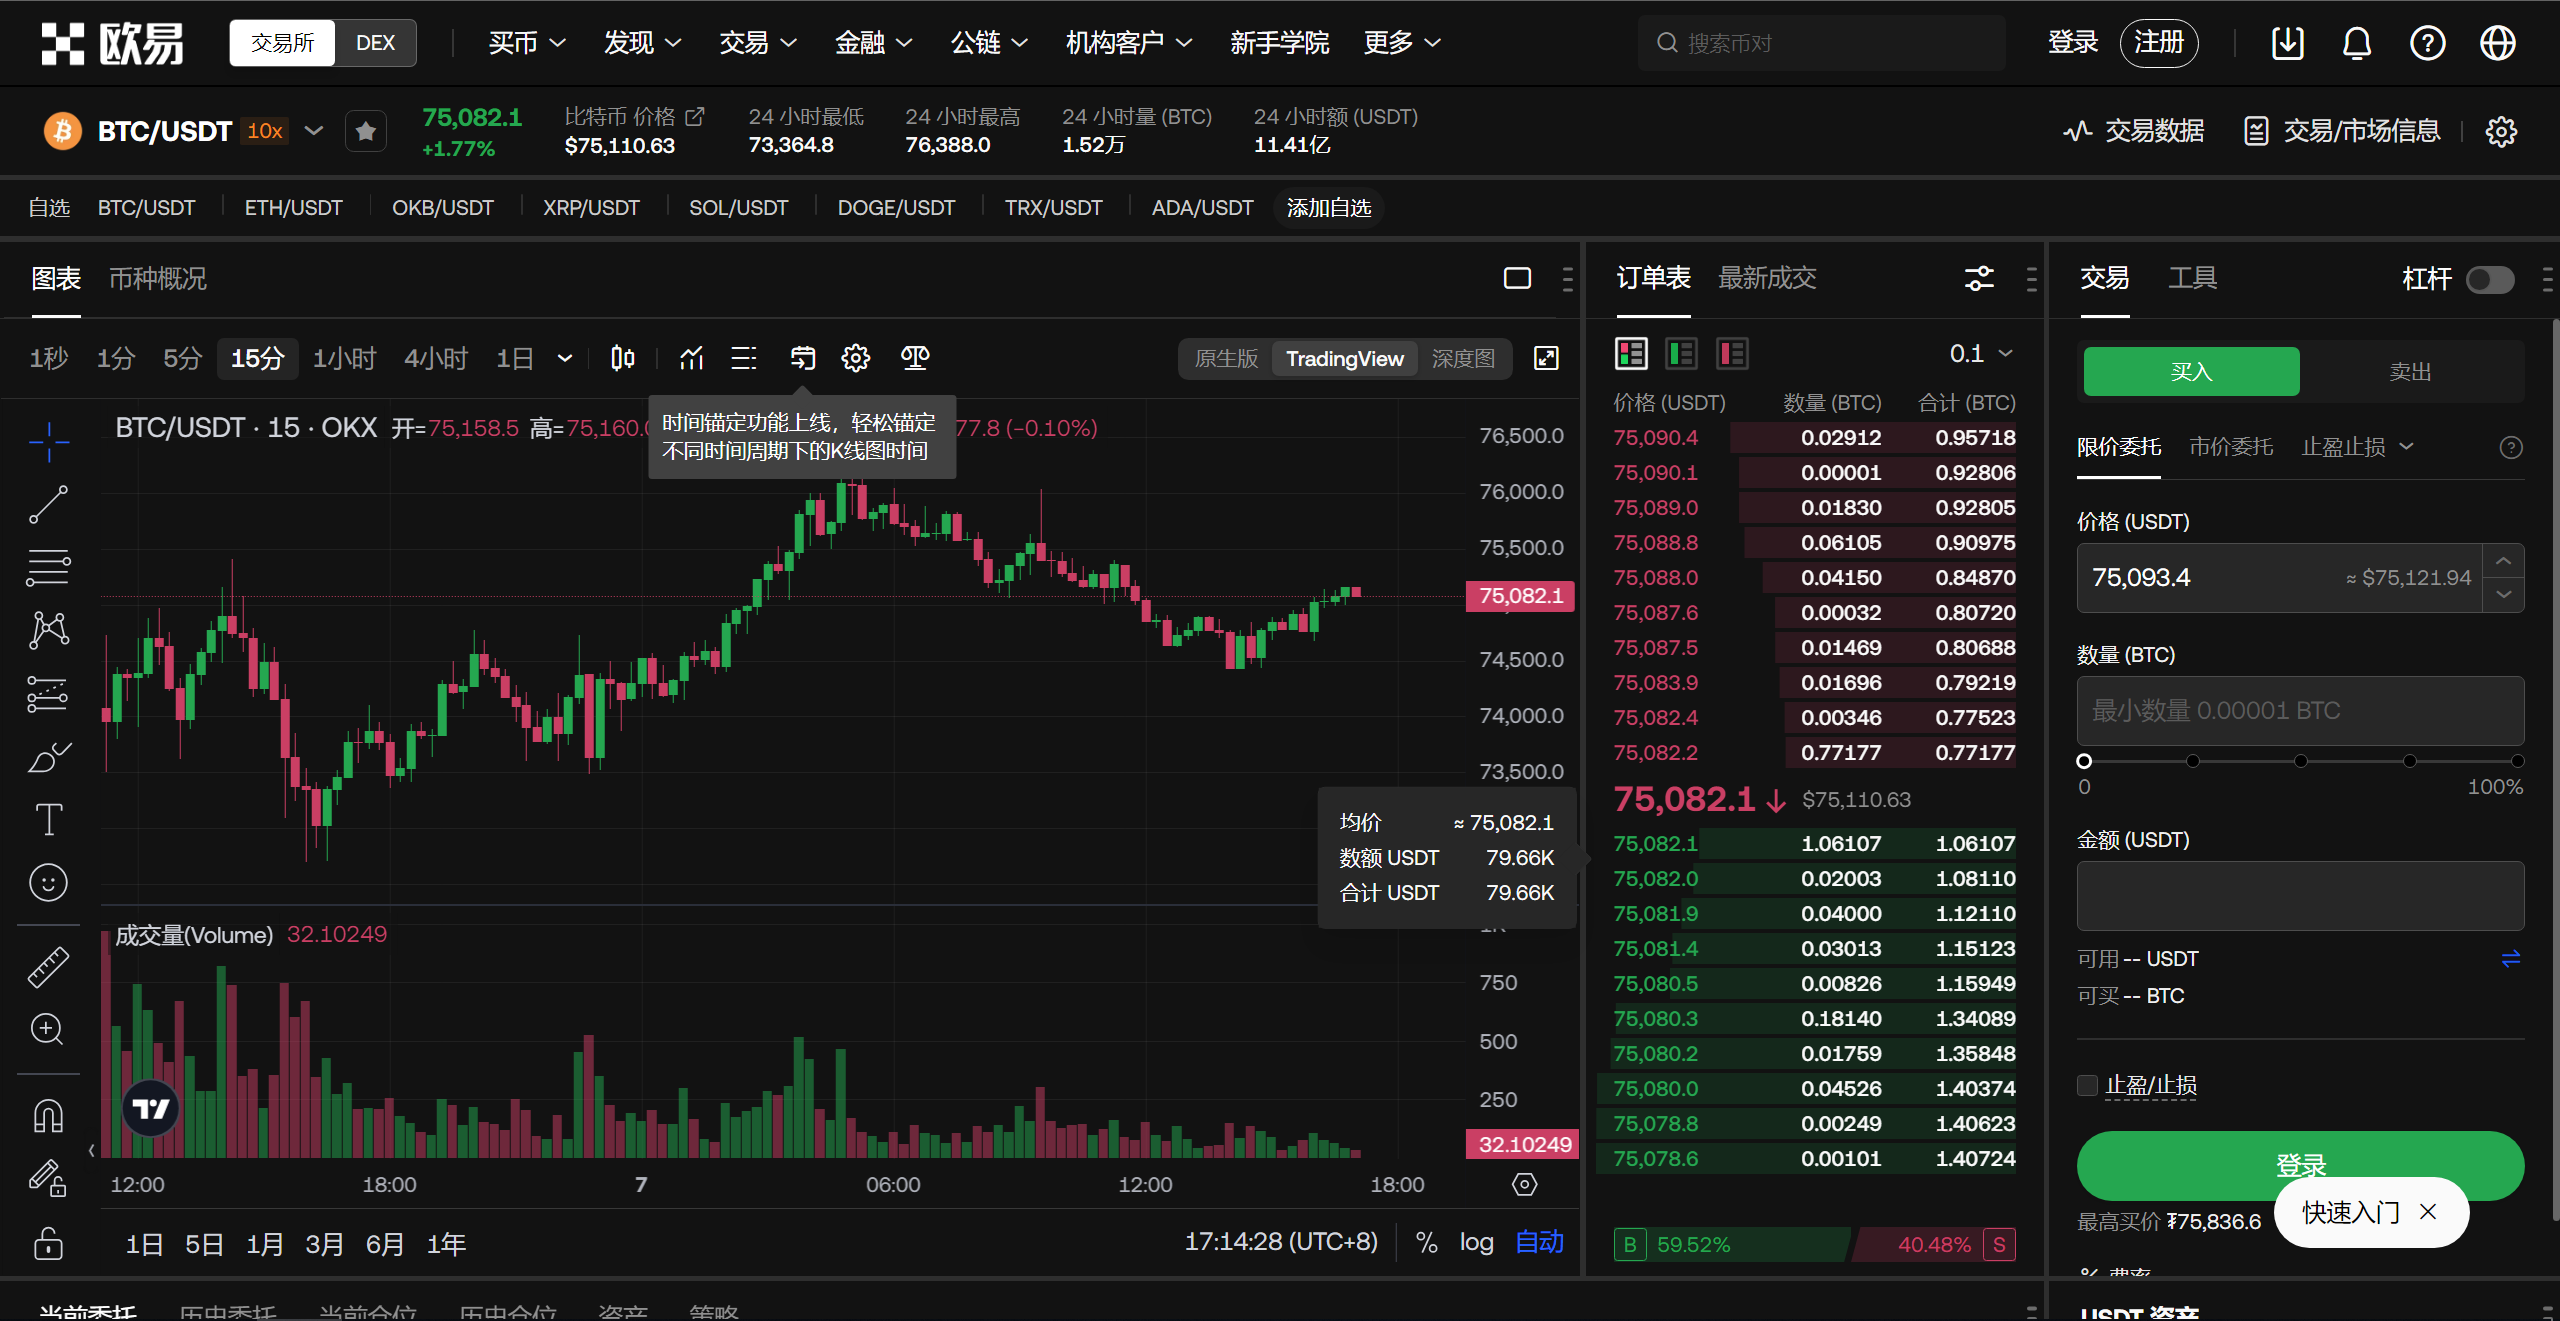Viewport: 2560px width, 1321px height.
Task: Expand the 1日 timeframe dropdown arrow
Action: [565, 358]
